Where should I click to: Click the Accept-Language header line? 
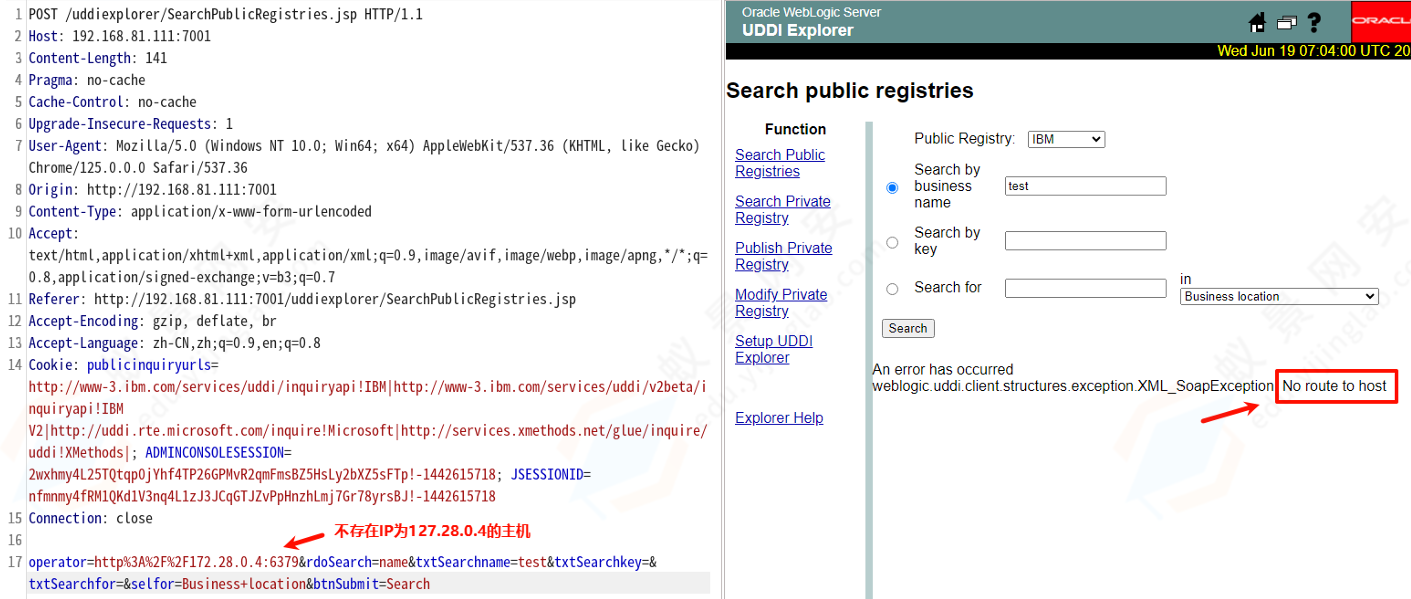tap(175, 343)
